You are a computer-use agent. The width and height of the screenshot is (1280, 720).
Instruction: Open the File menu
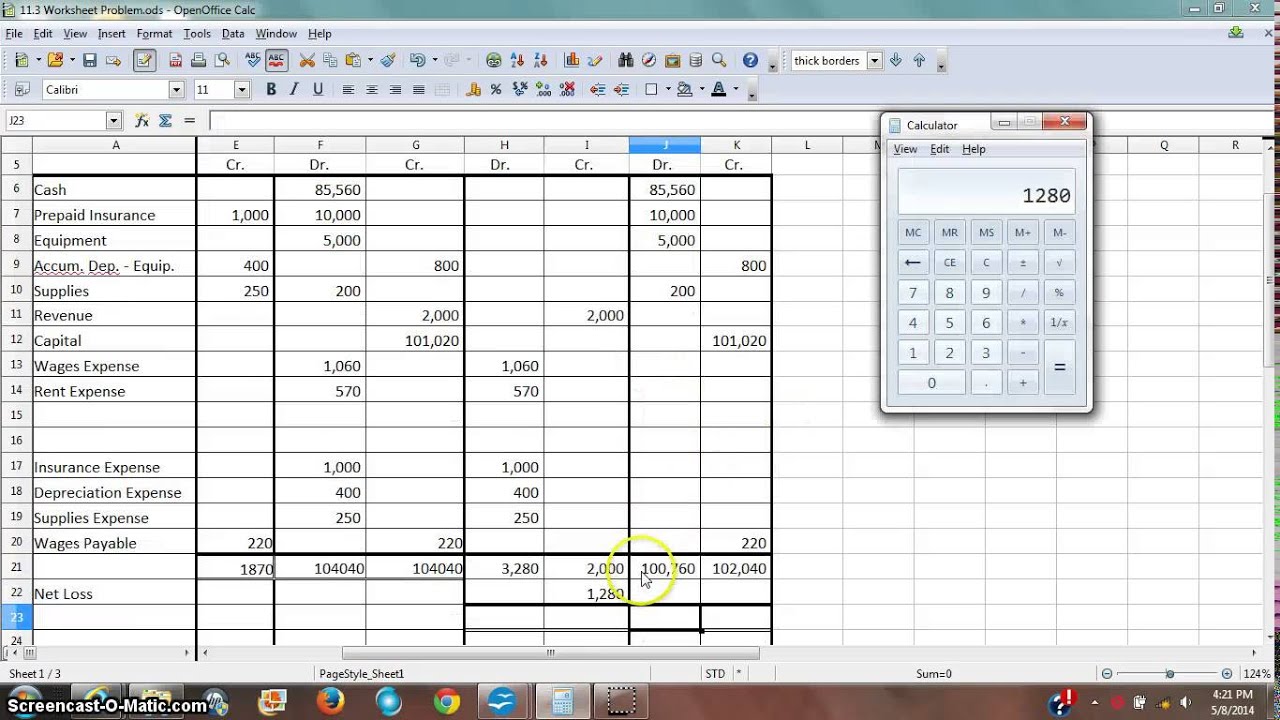click(14, 34)
